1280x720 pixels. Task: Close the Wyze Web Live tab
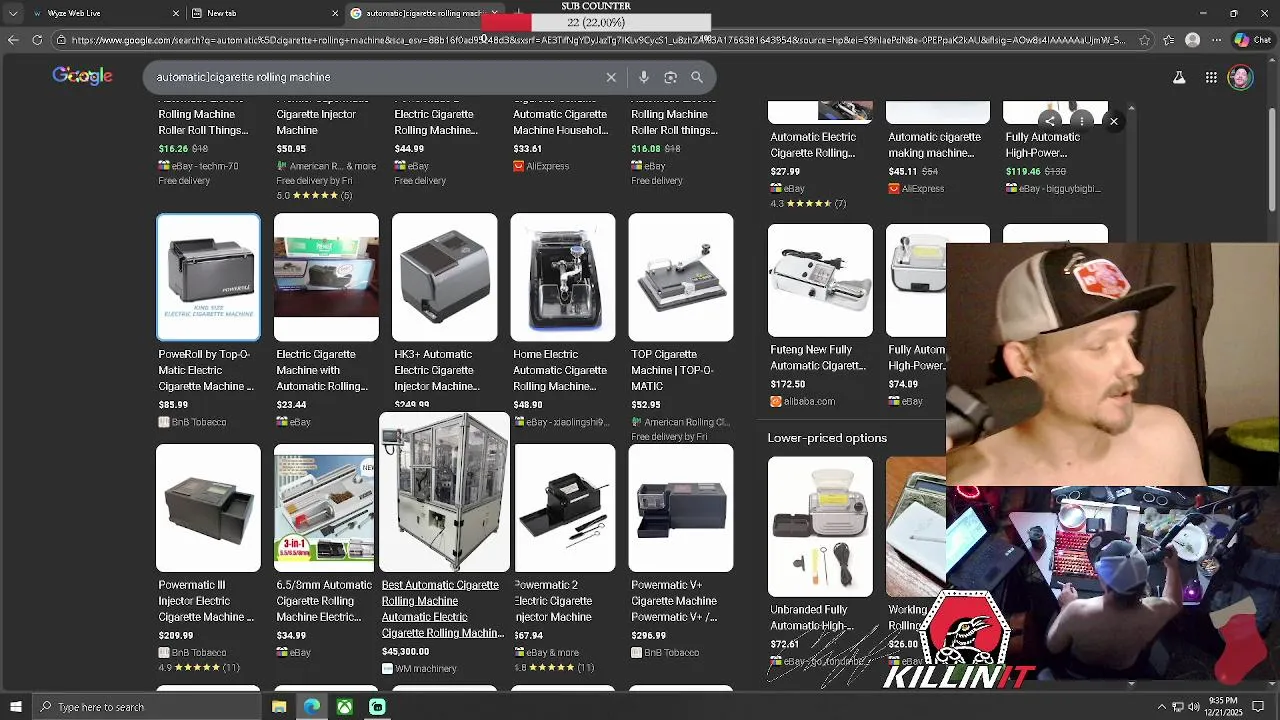176,13
